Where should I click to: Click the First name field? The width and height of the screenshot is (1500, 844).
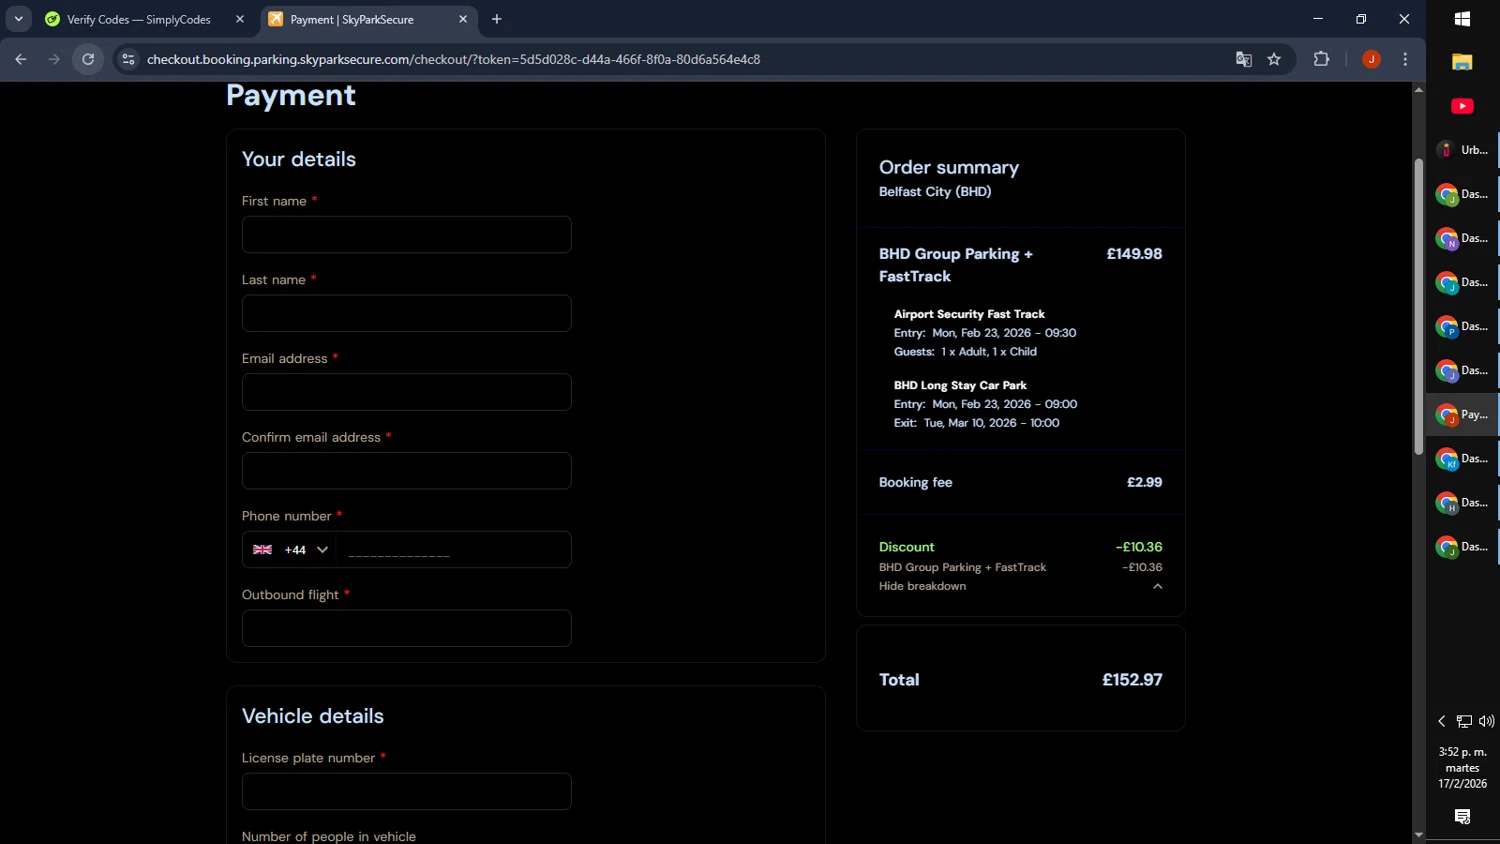point(407,234)
